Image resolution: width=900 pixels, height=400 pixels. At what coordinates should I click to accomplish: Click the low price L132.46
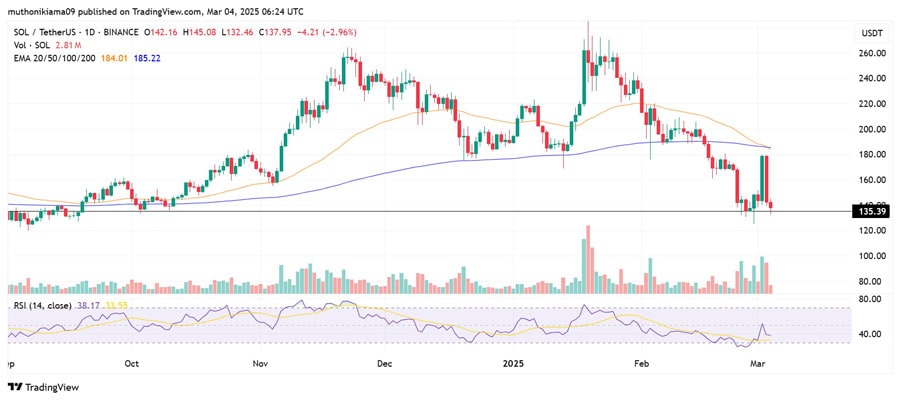coord(238,33)
